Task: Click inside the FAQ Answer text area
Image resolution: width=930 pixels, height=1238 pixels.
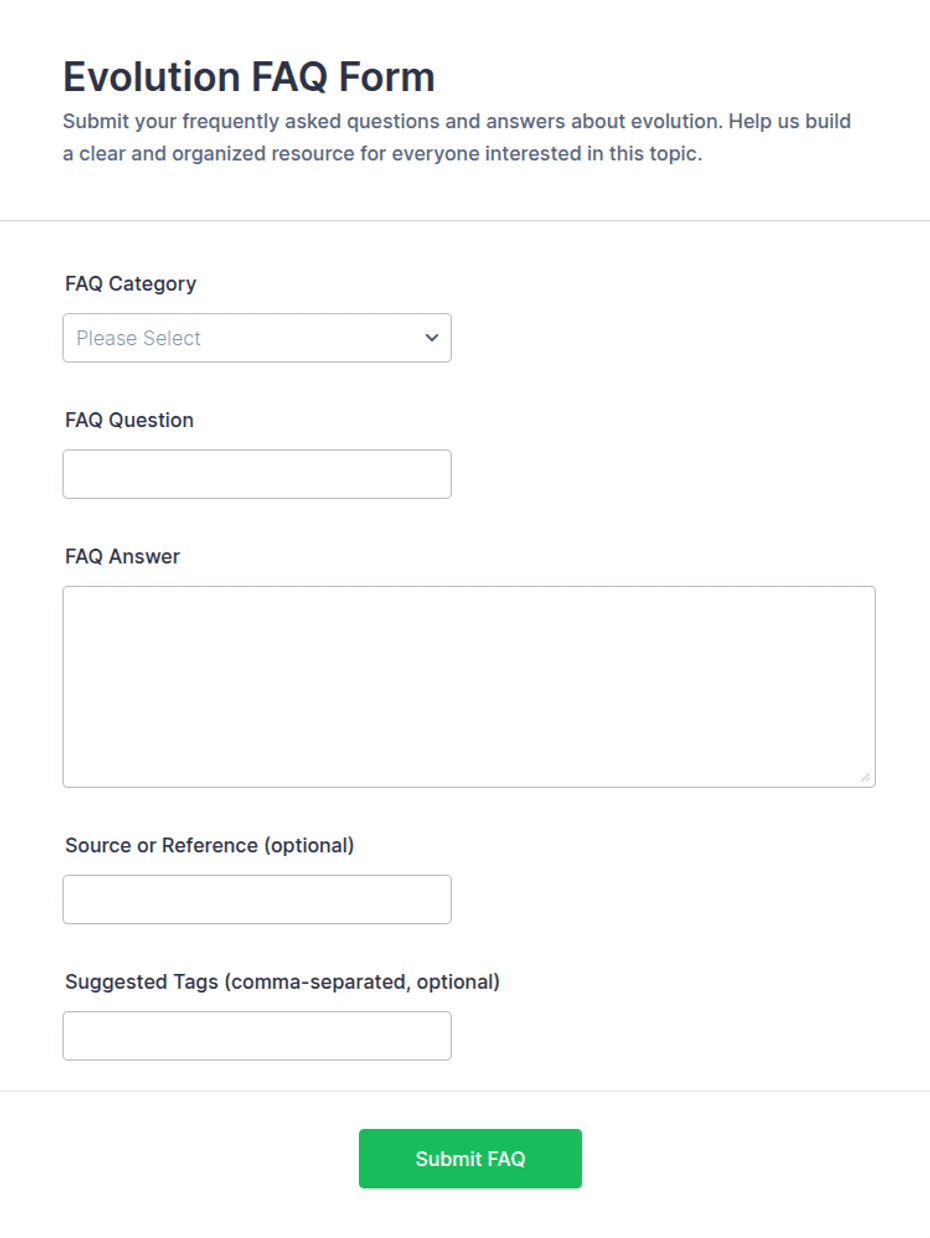Action: [469, 687]
